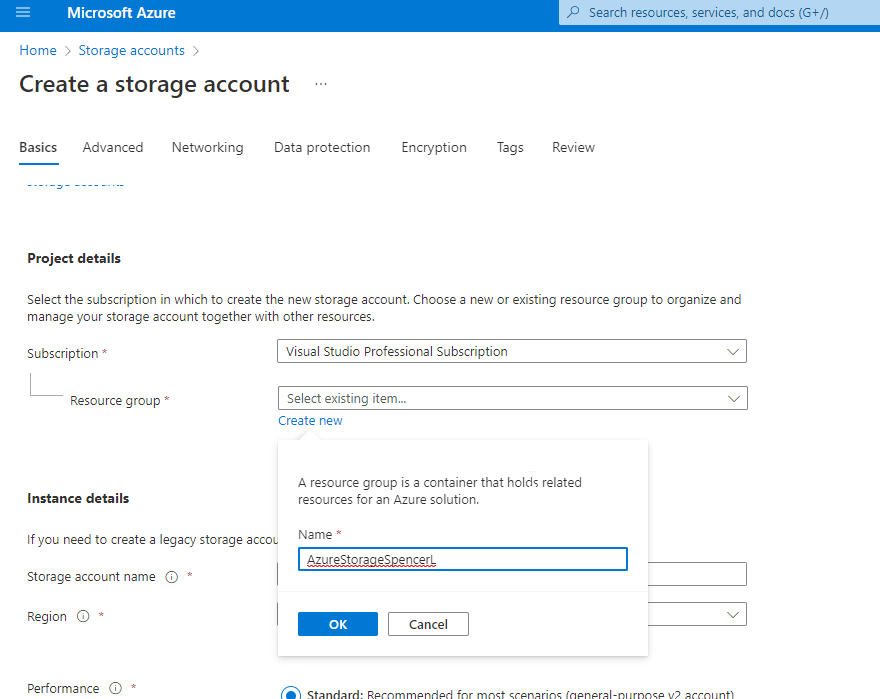Cancel the new resource group popup
Screen dimensions: 880x699
point(428,624)
